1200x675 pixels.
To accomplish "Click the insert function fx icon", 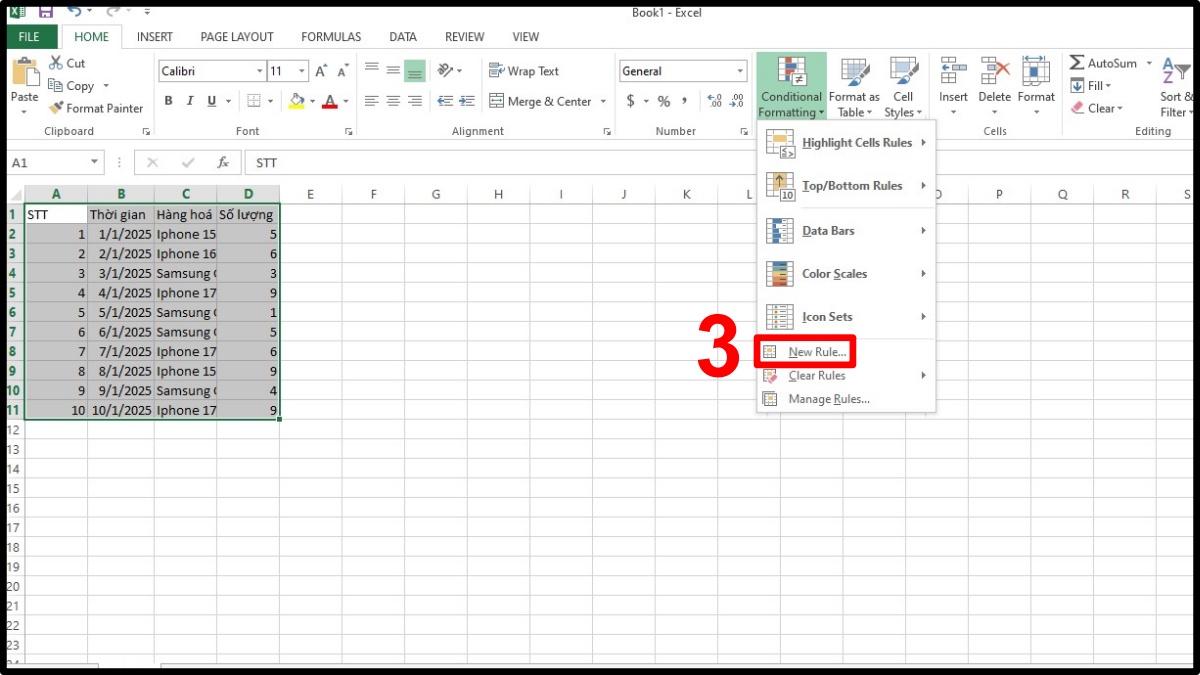I will (223, 162).
